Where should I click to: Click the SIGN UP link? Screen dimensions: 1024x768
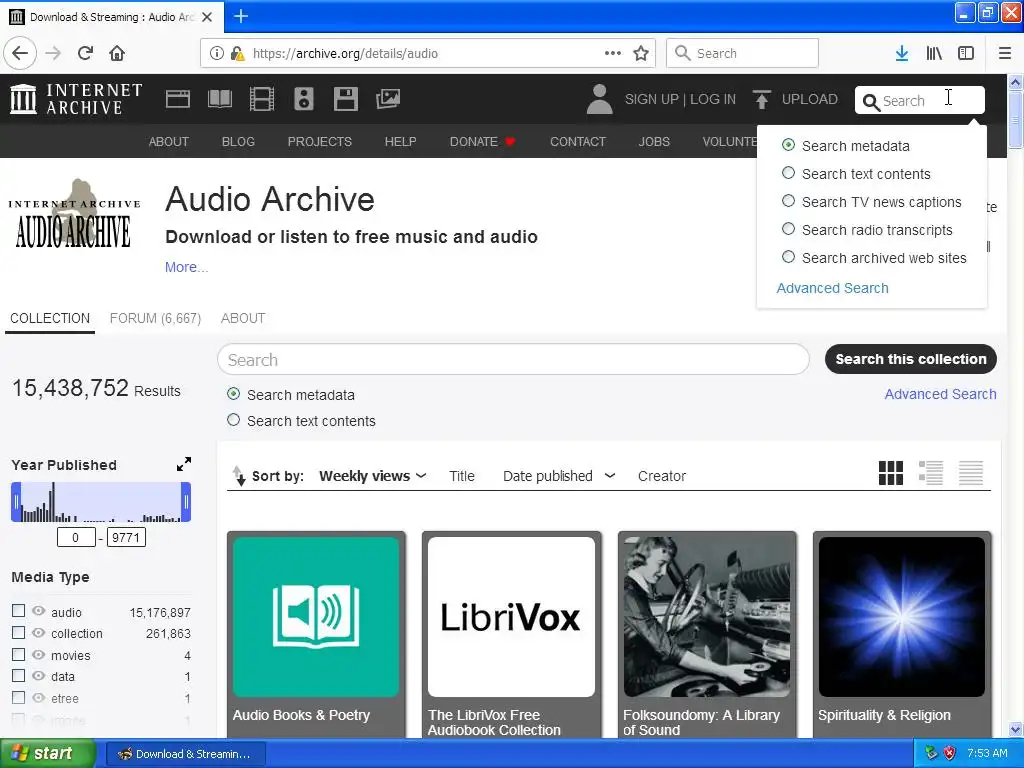pos(651,99)
